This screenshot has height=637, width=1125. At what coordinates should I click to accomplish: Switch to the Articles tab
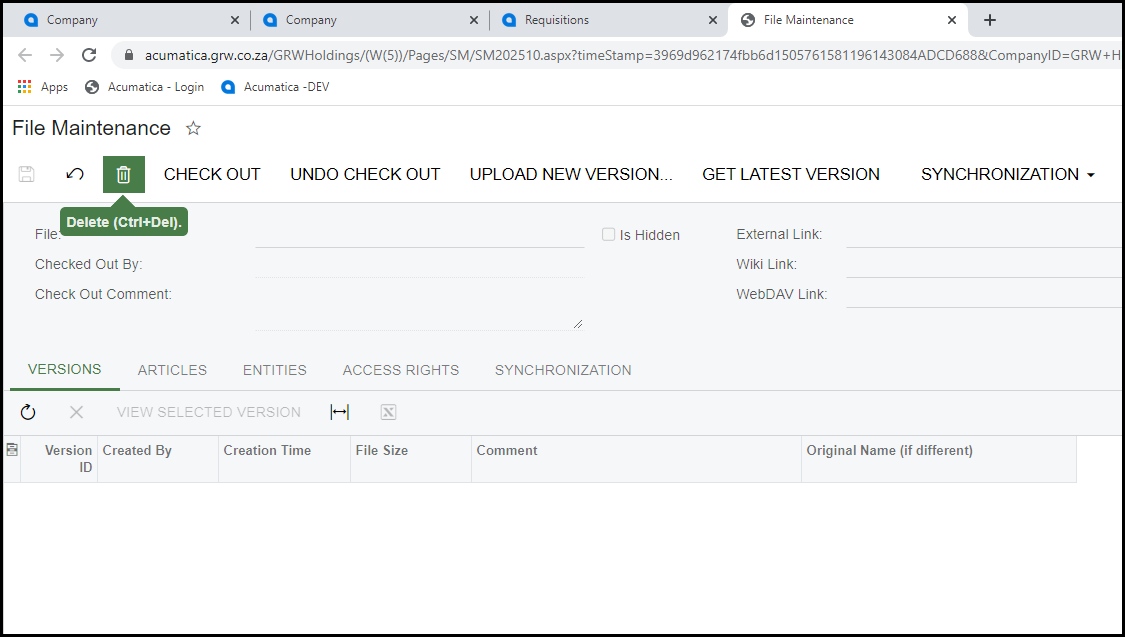click(172, 370)
